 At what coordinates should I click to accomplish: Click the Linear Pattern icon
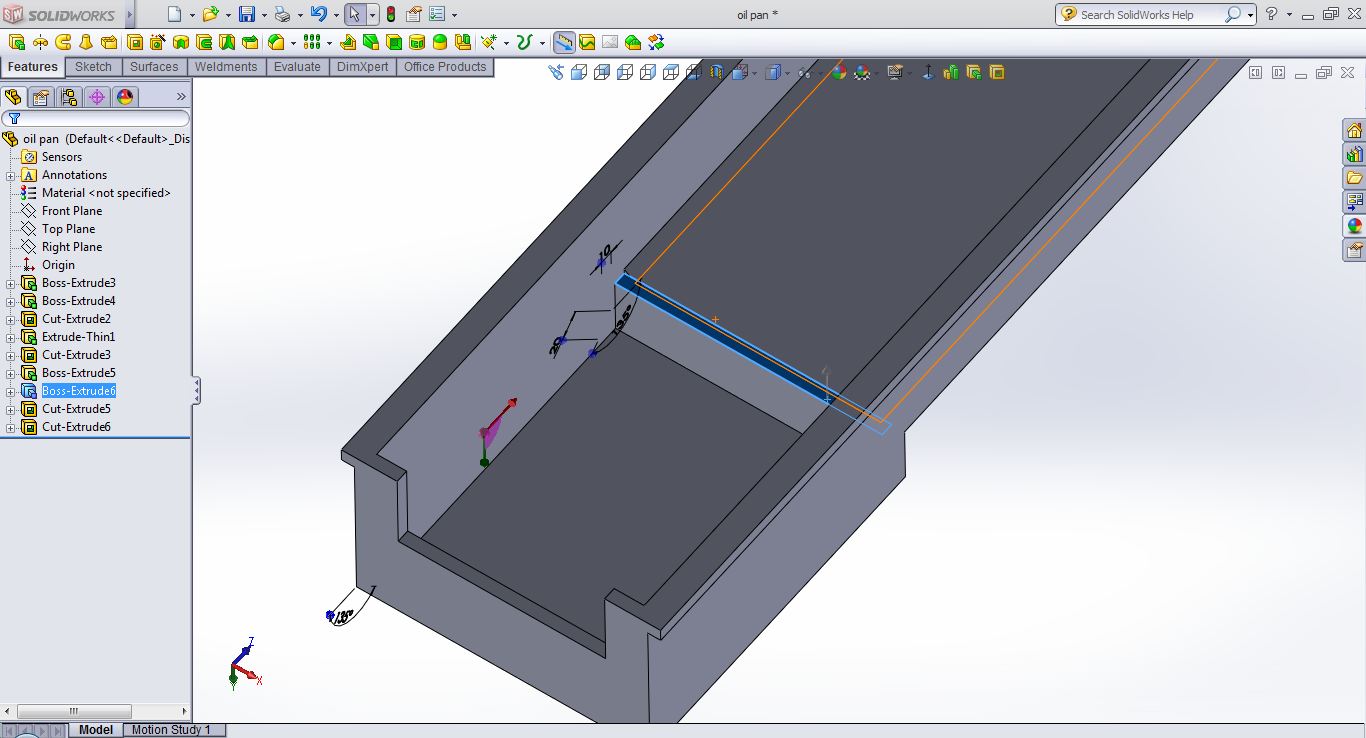312,42
